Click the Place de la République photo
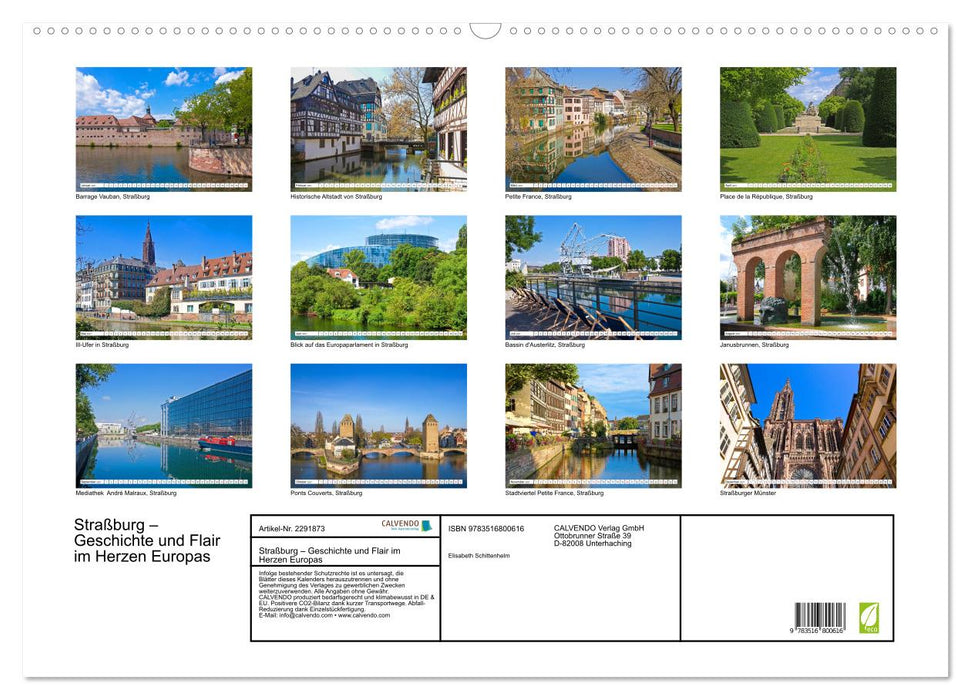The height and width of the screenshot is (700, 971). pos(808,129)
